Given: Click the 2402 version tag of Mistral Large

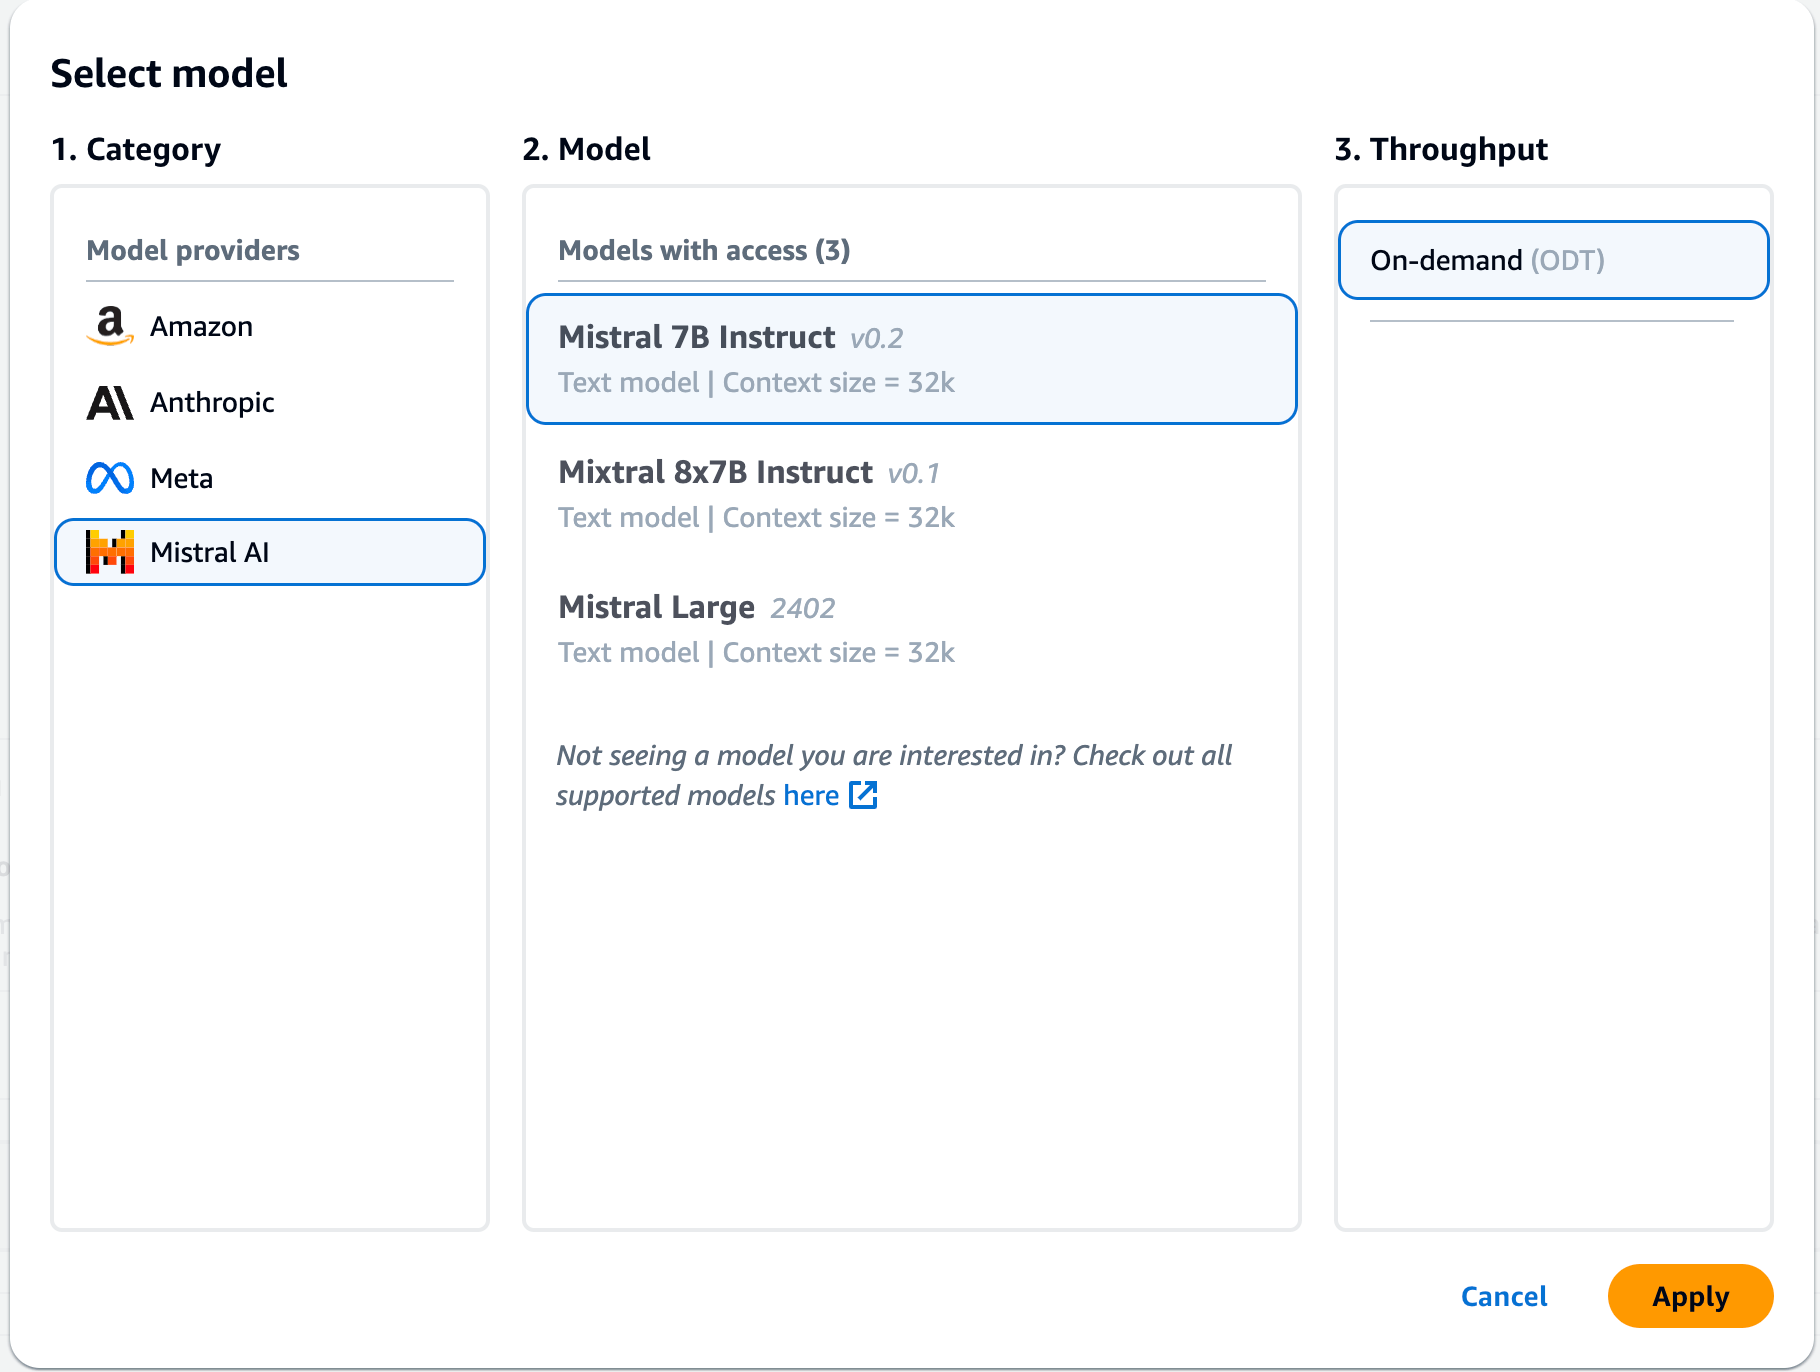Looking at the screenshot, I should (803, 609).
